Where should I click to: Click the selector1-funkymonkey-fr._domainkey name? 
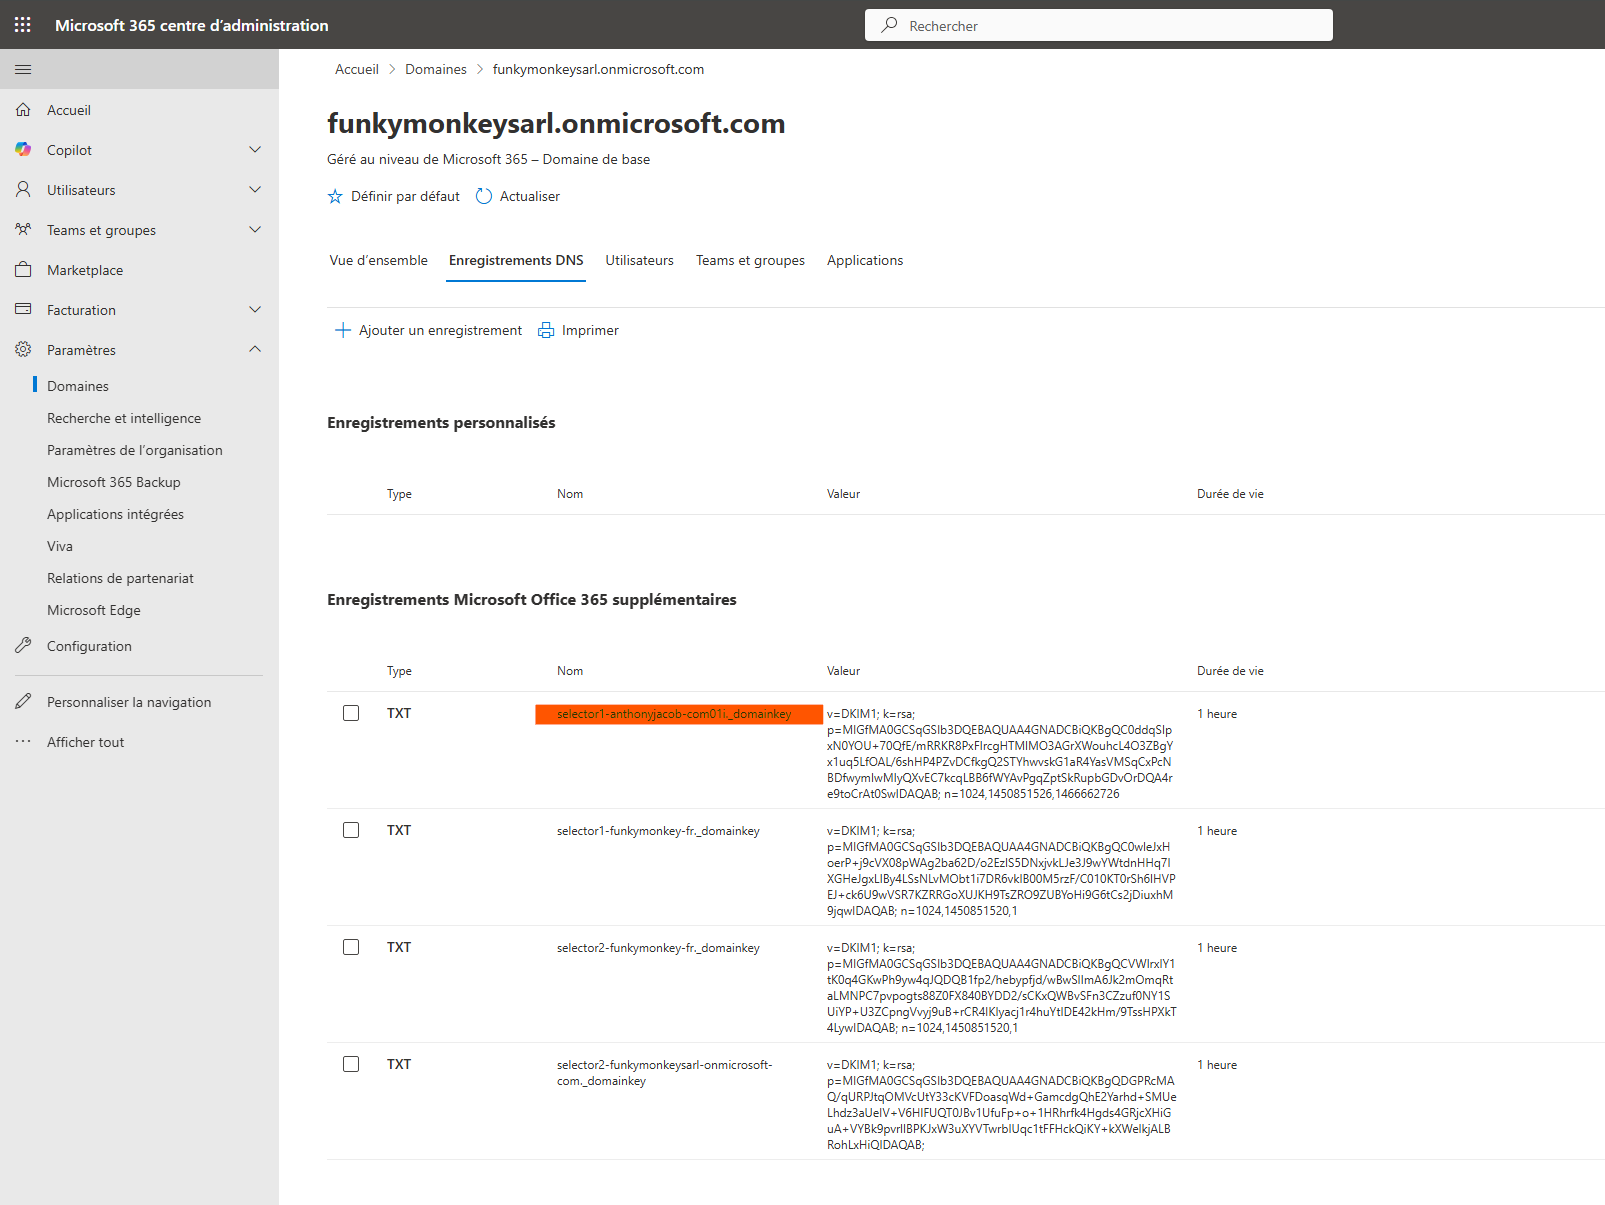[x=658, y=831]
